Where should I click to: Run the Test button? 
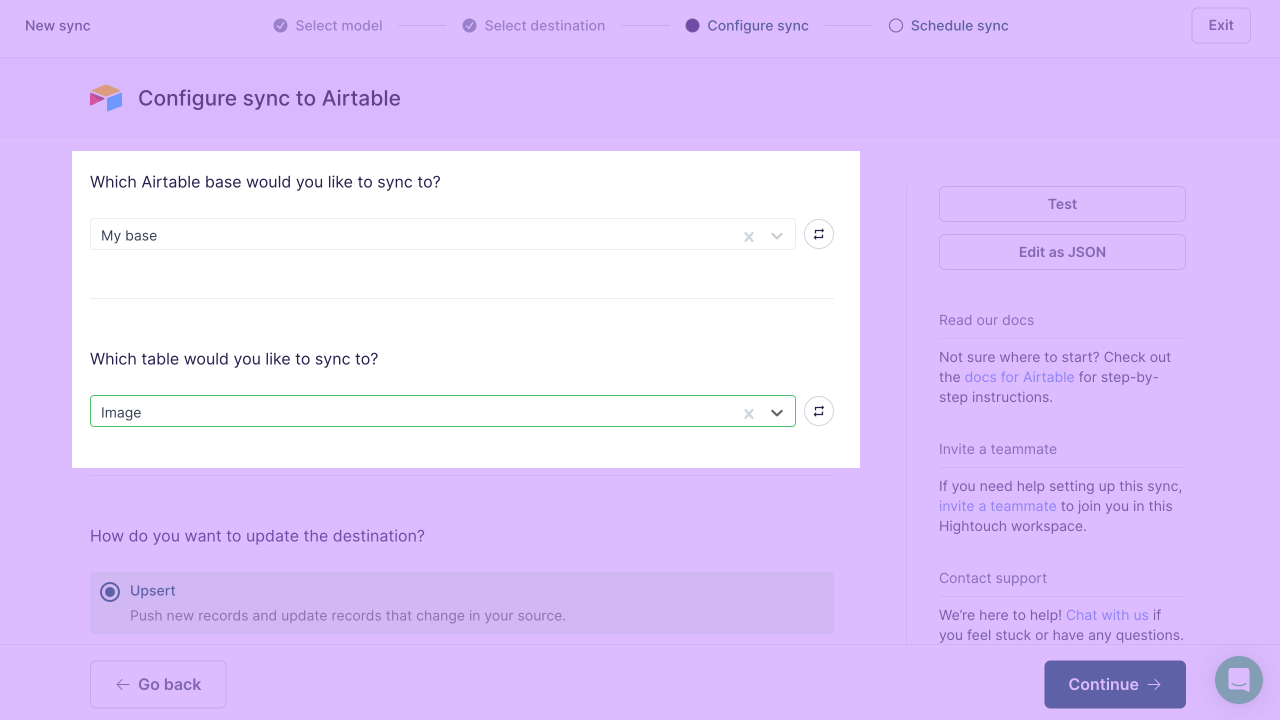[x=1062, y=204]
